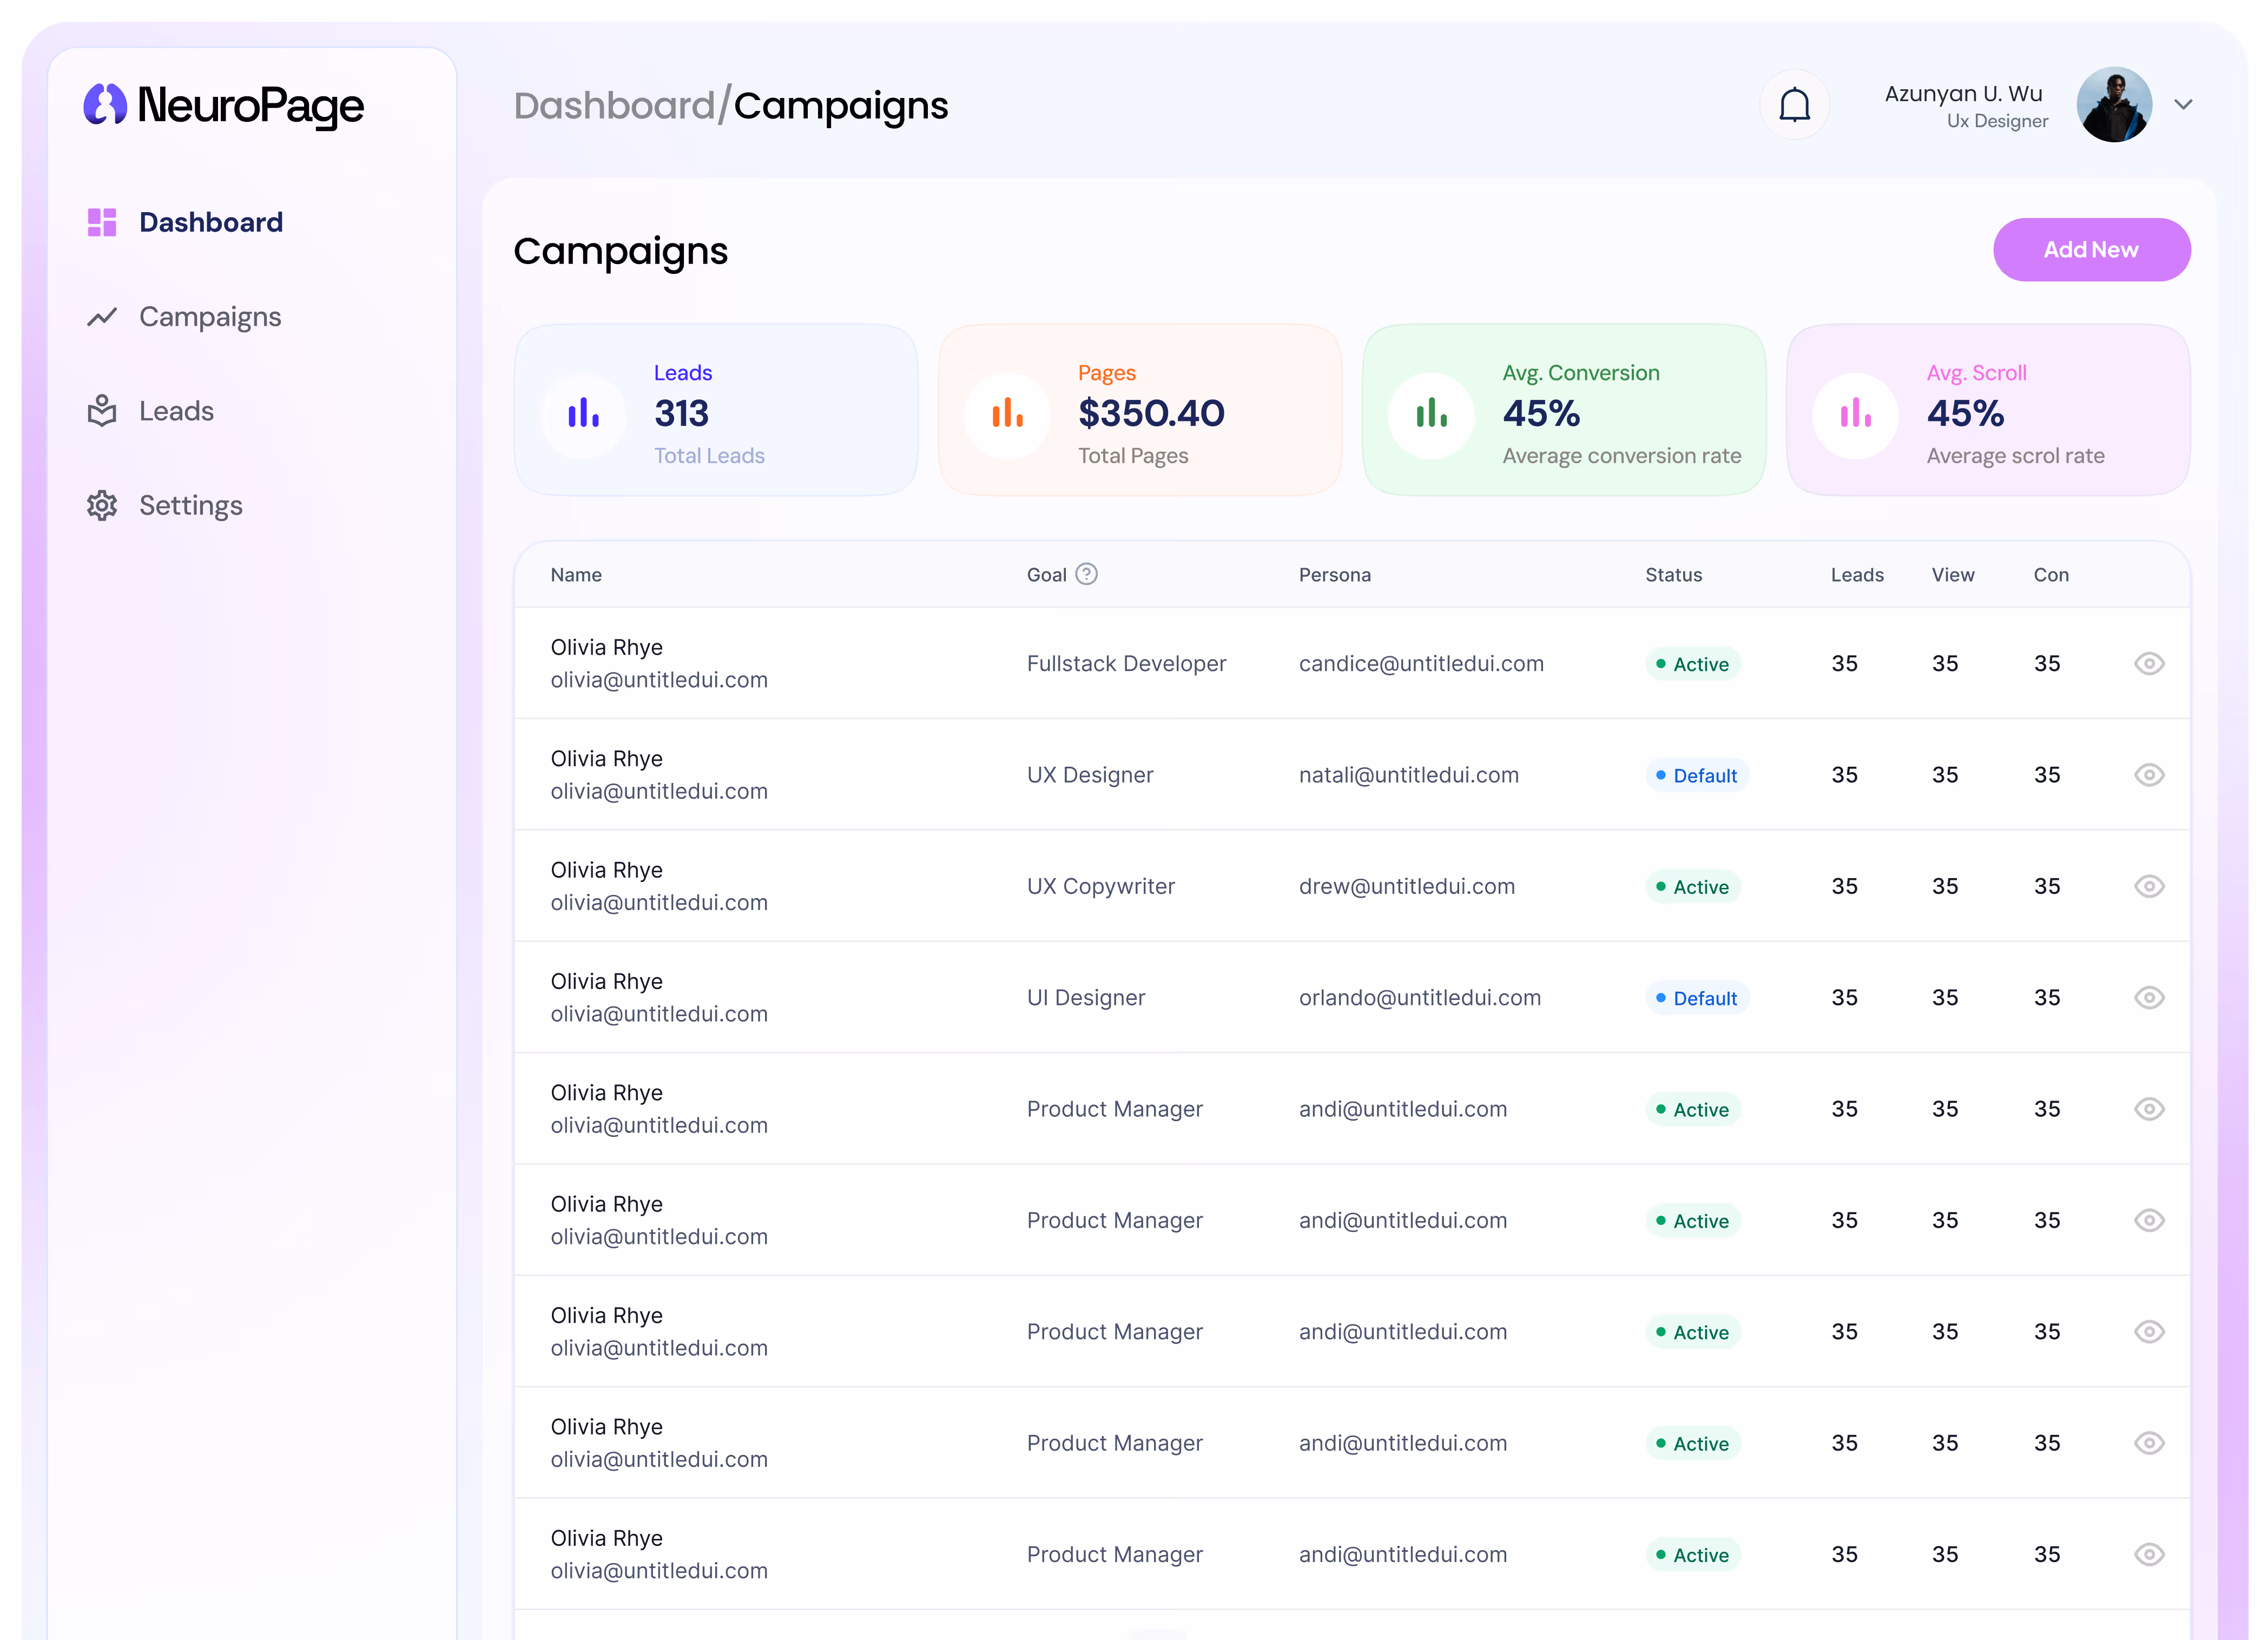Toggle eye icon for UX Copywriter row
This screenshot has height=1640, width=2268.
(2149, 887)
